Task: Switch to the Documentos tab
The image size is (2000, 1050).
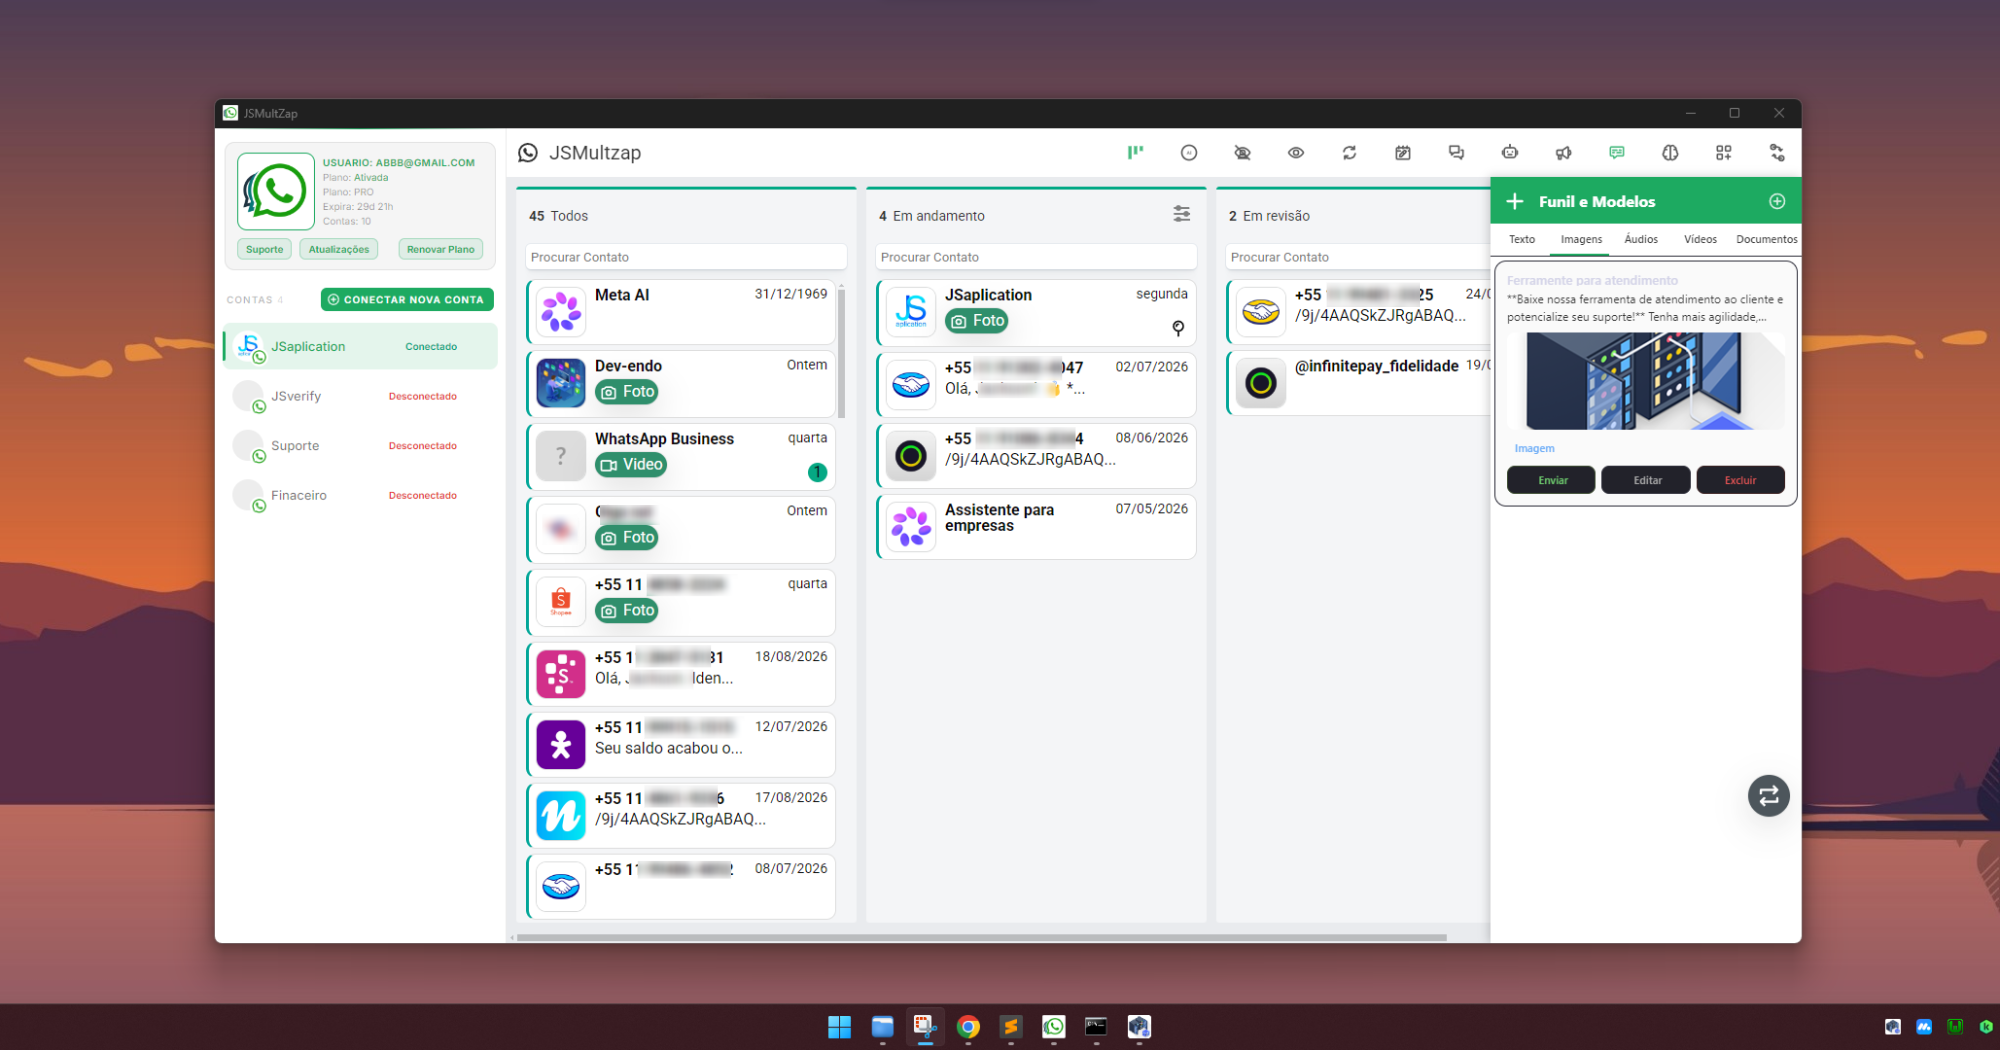Action: 1766,239
